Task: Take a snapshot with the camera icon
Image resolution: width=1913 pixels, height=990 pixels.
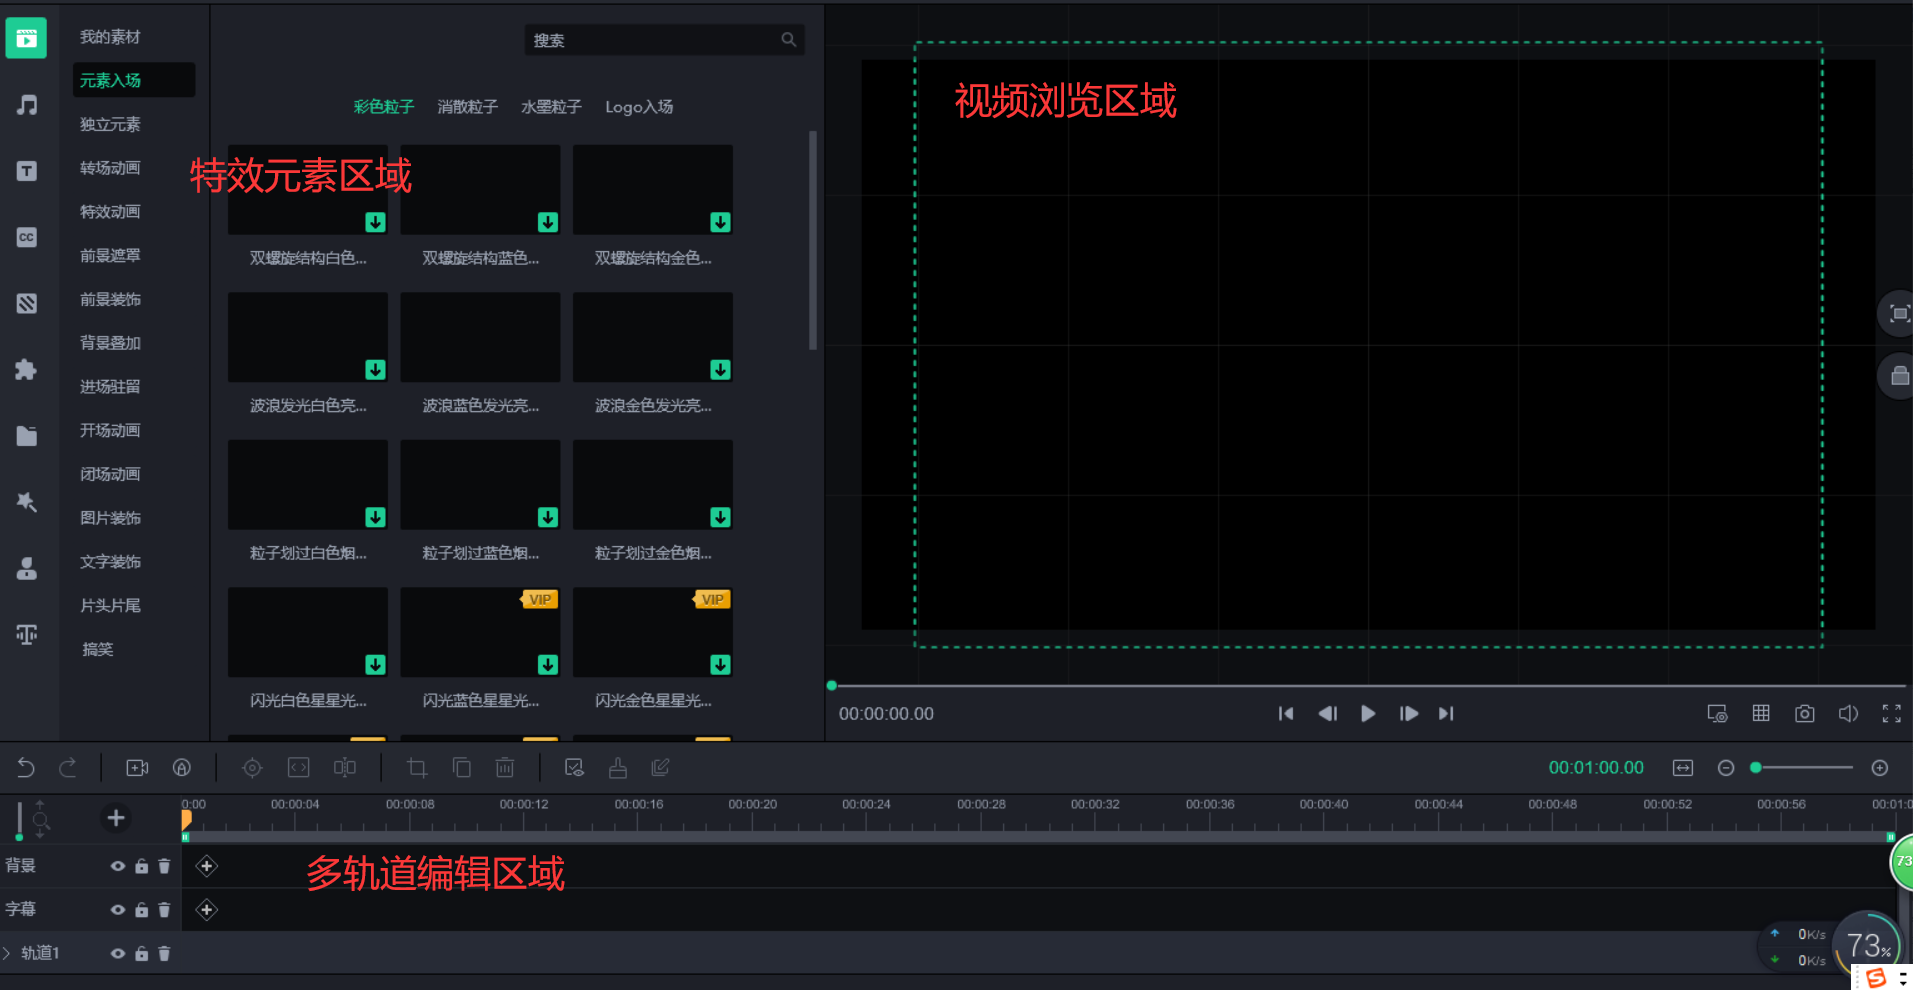Action: (1805, 714)
